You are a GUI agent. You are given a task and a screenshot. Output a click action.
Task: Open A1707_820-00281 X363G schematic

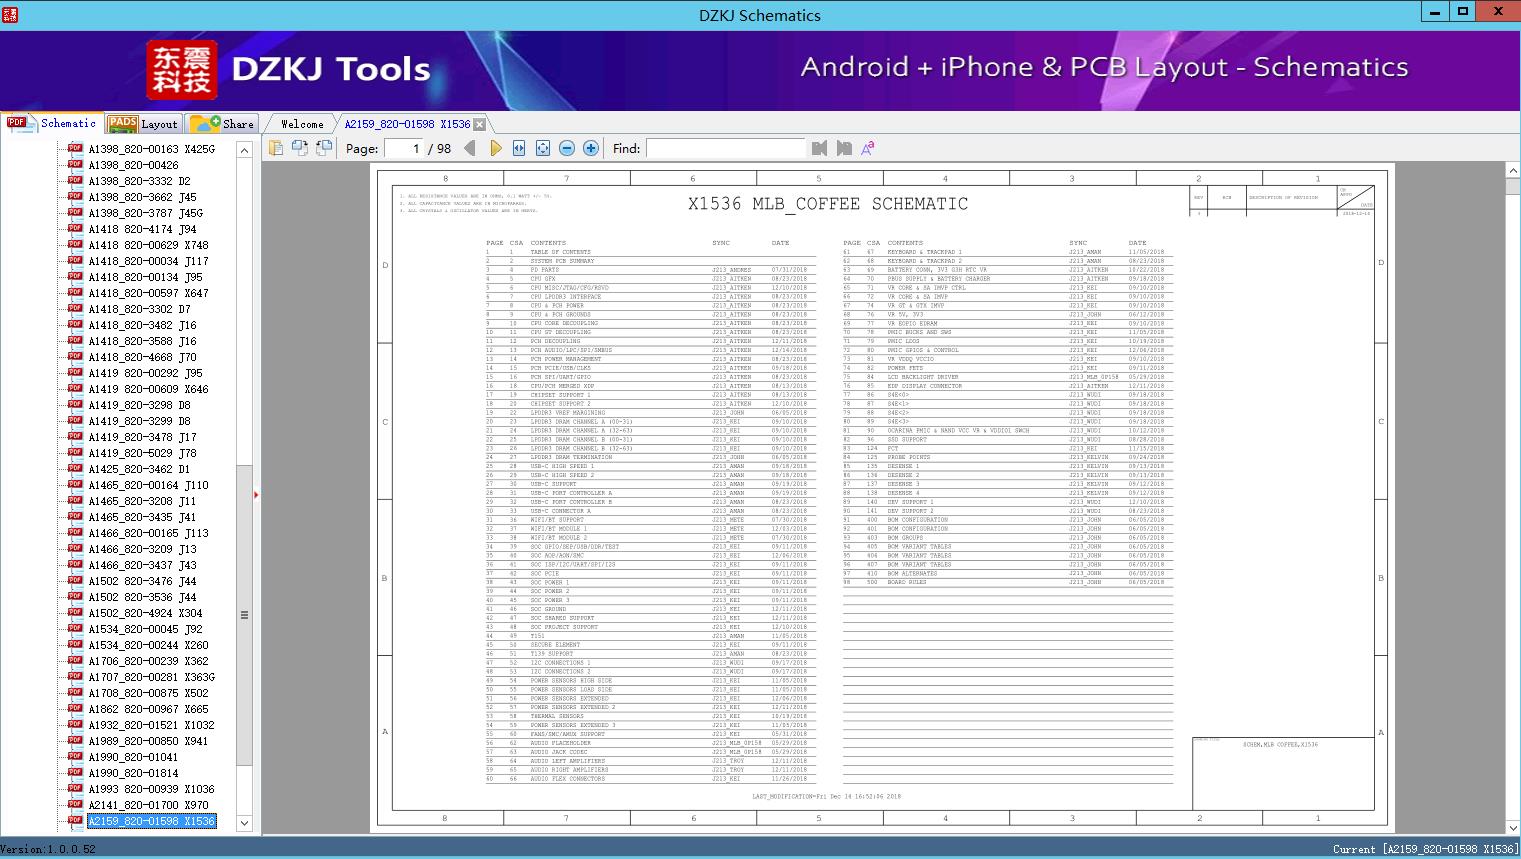(151, 677)
